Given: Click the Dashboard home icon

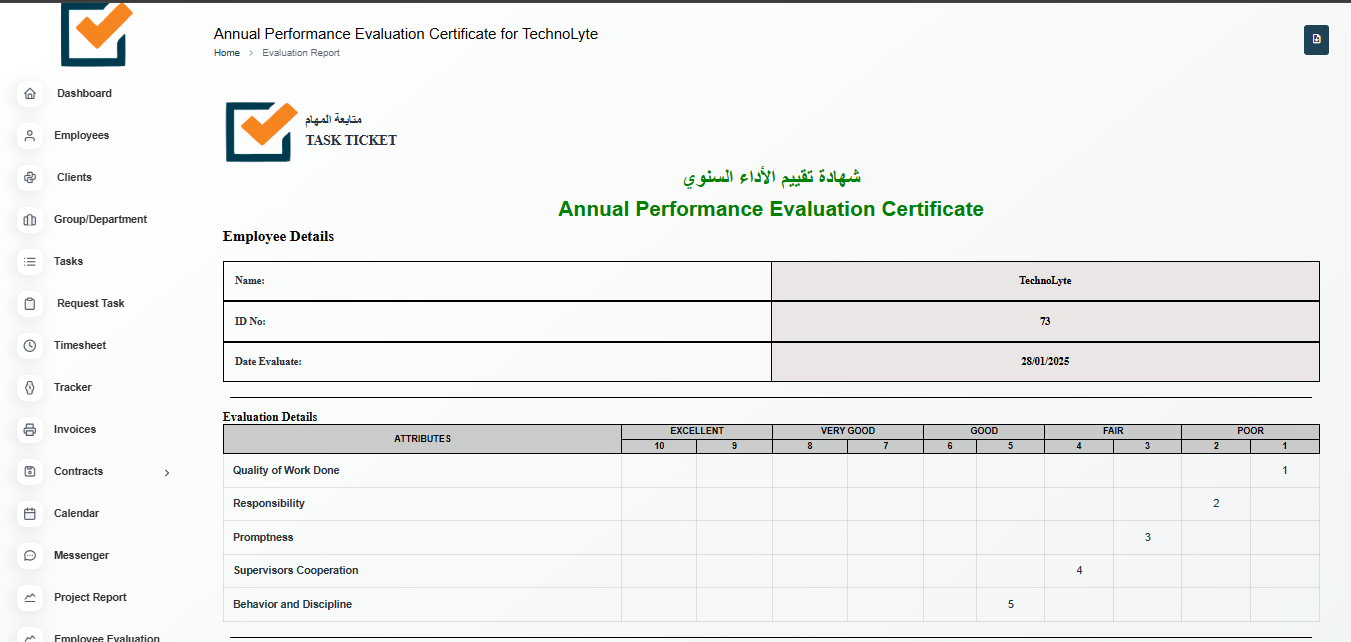Looking at the screenshot, I should [x=30, y=94].
